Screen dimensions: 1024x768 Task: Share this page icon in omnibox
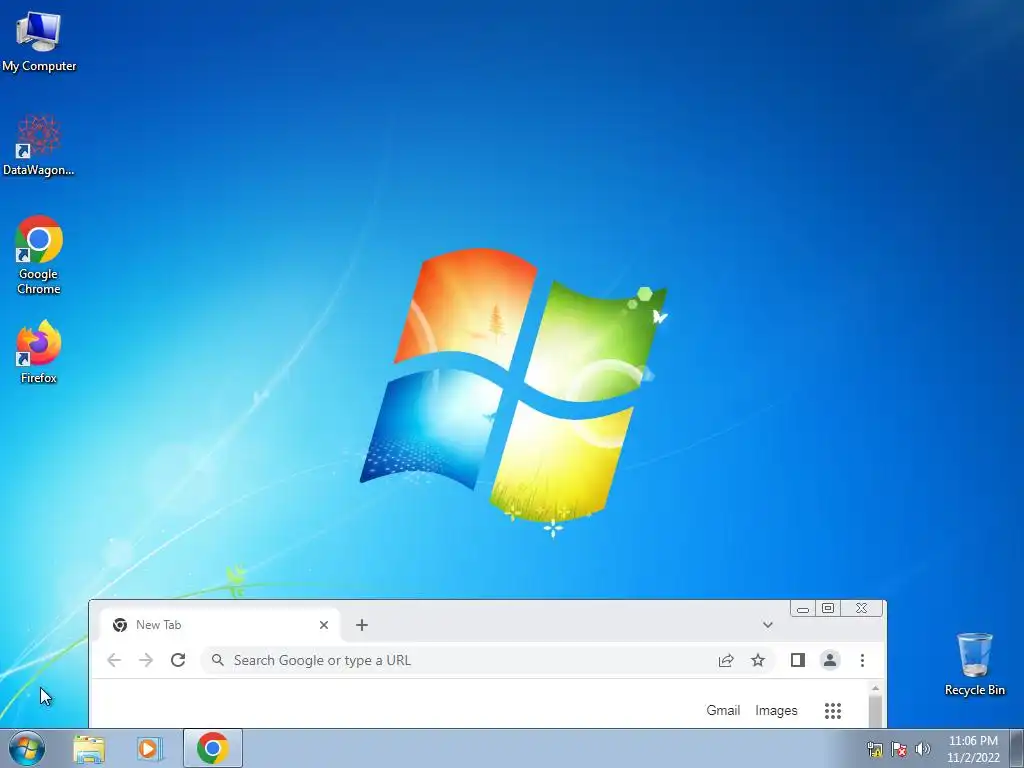726,660
